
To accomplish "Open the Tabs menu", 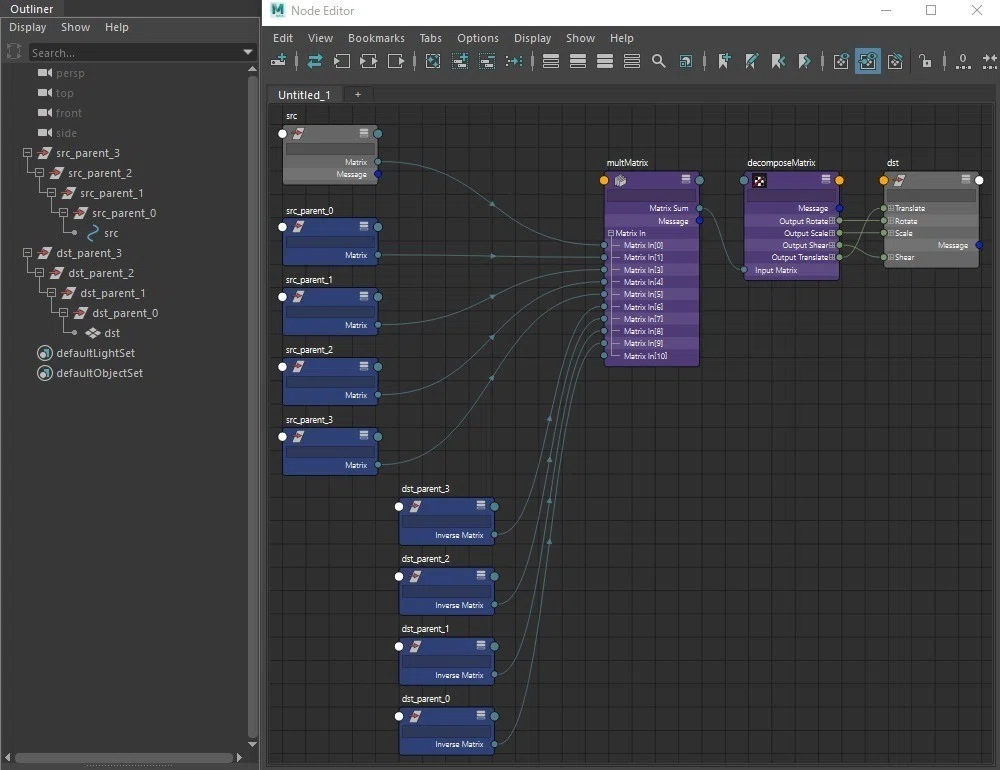I will click(430, 38).
